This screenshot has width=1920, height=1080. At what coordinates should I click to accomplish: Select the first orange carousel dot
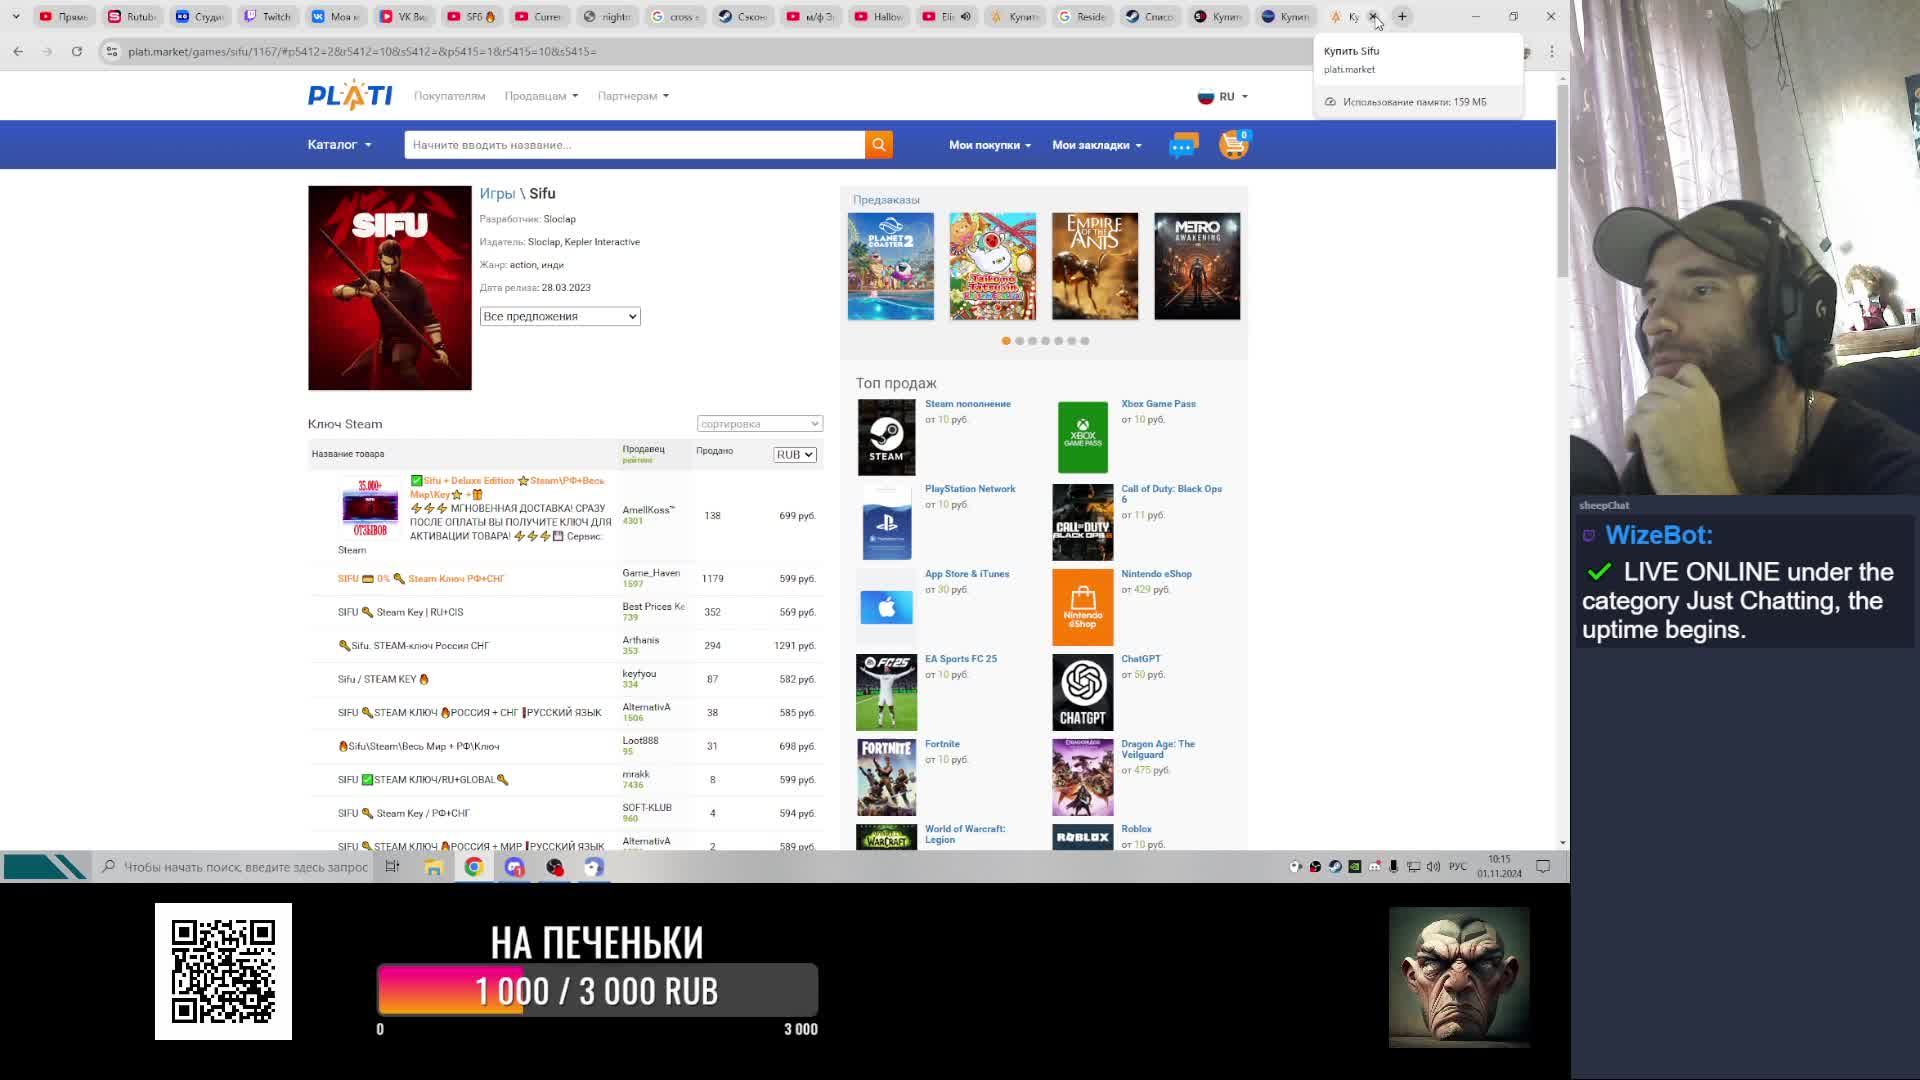pos(1006,341)
